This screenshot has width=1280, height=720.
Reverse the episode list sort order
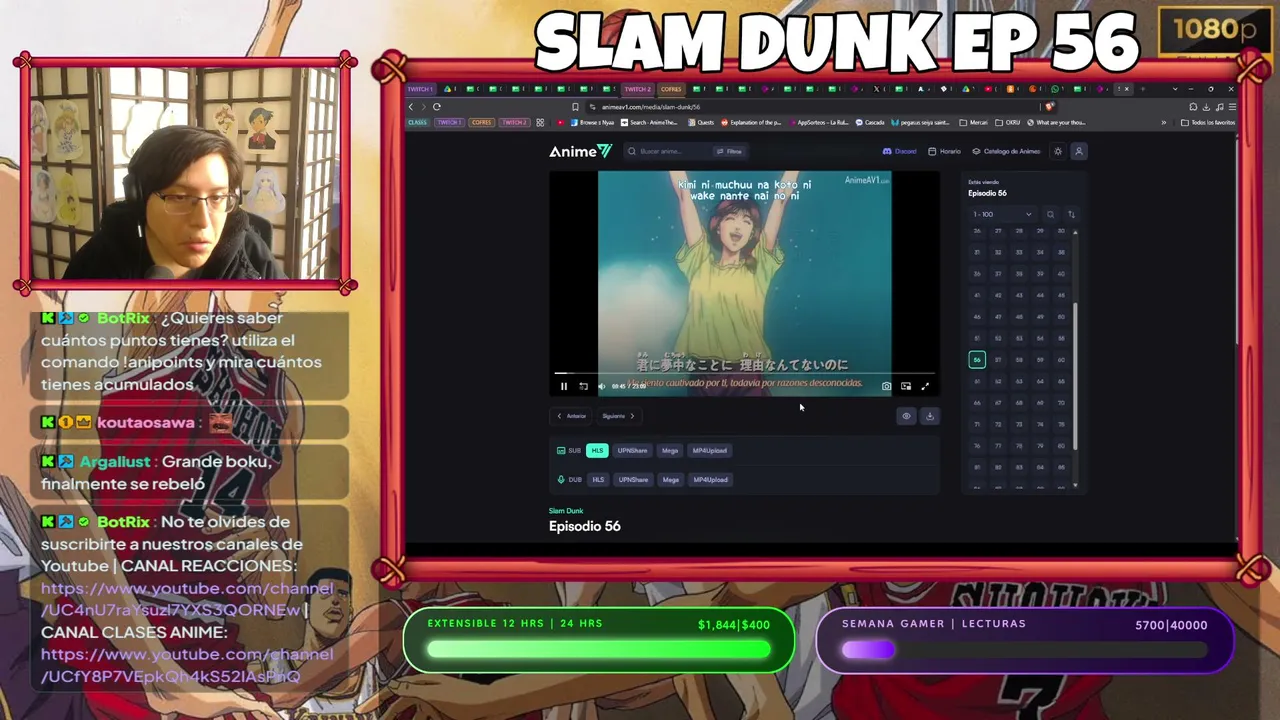1071,214
